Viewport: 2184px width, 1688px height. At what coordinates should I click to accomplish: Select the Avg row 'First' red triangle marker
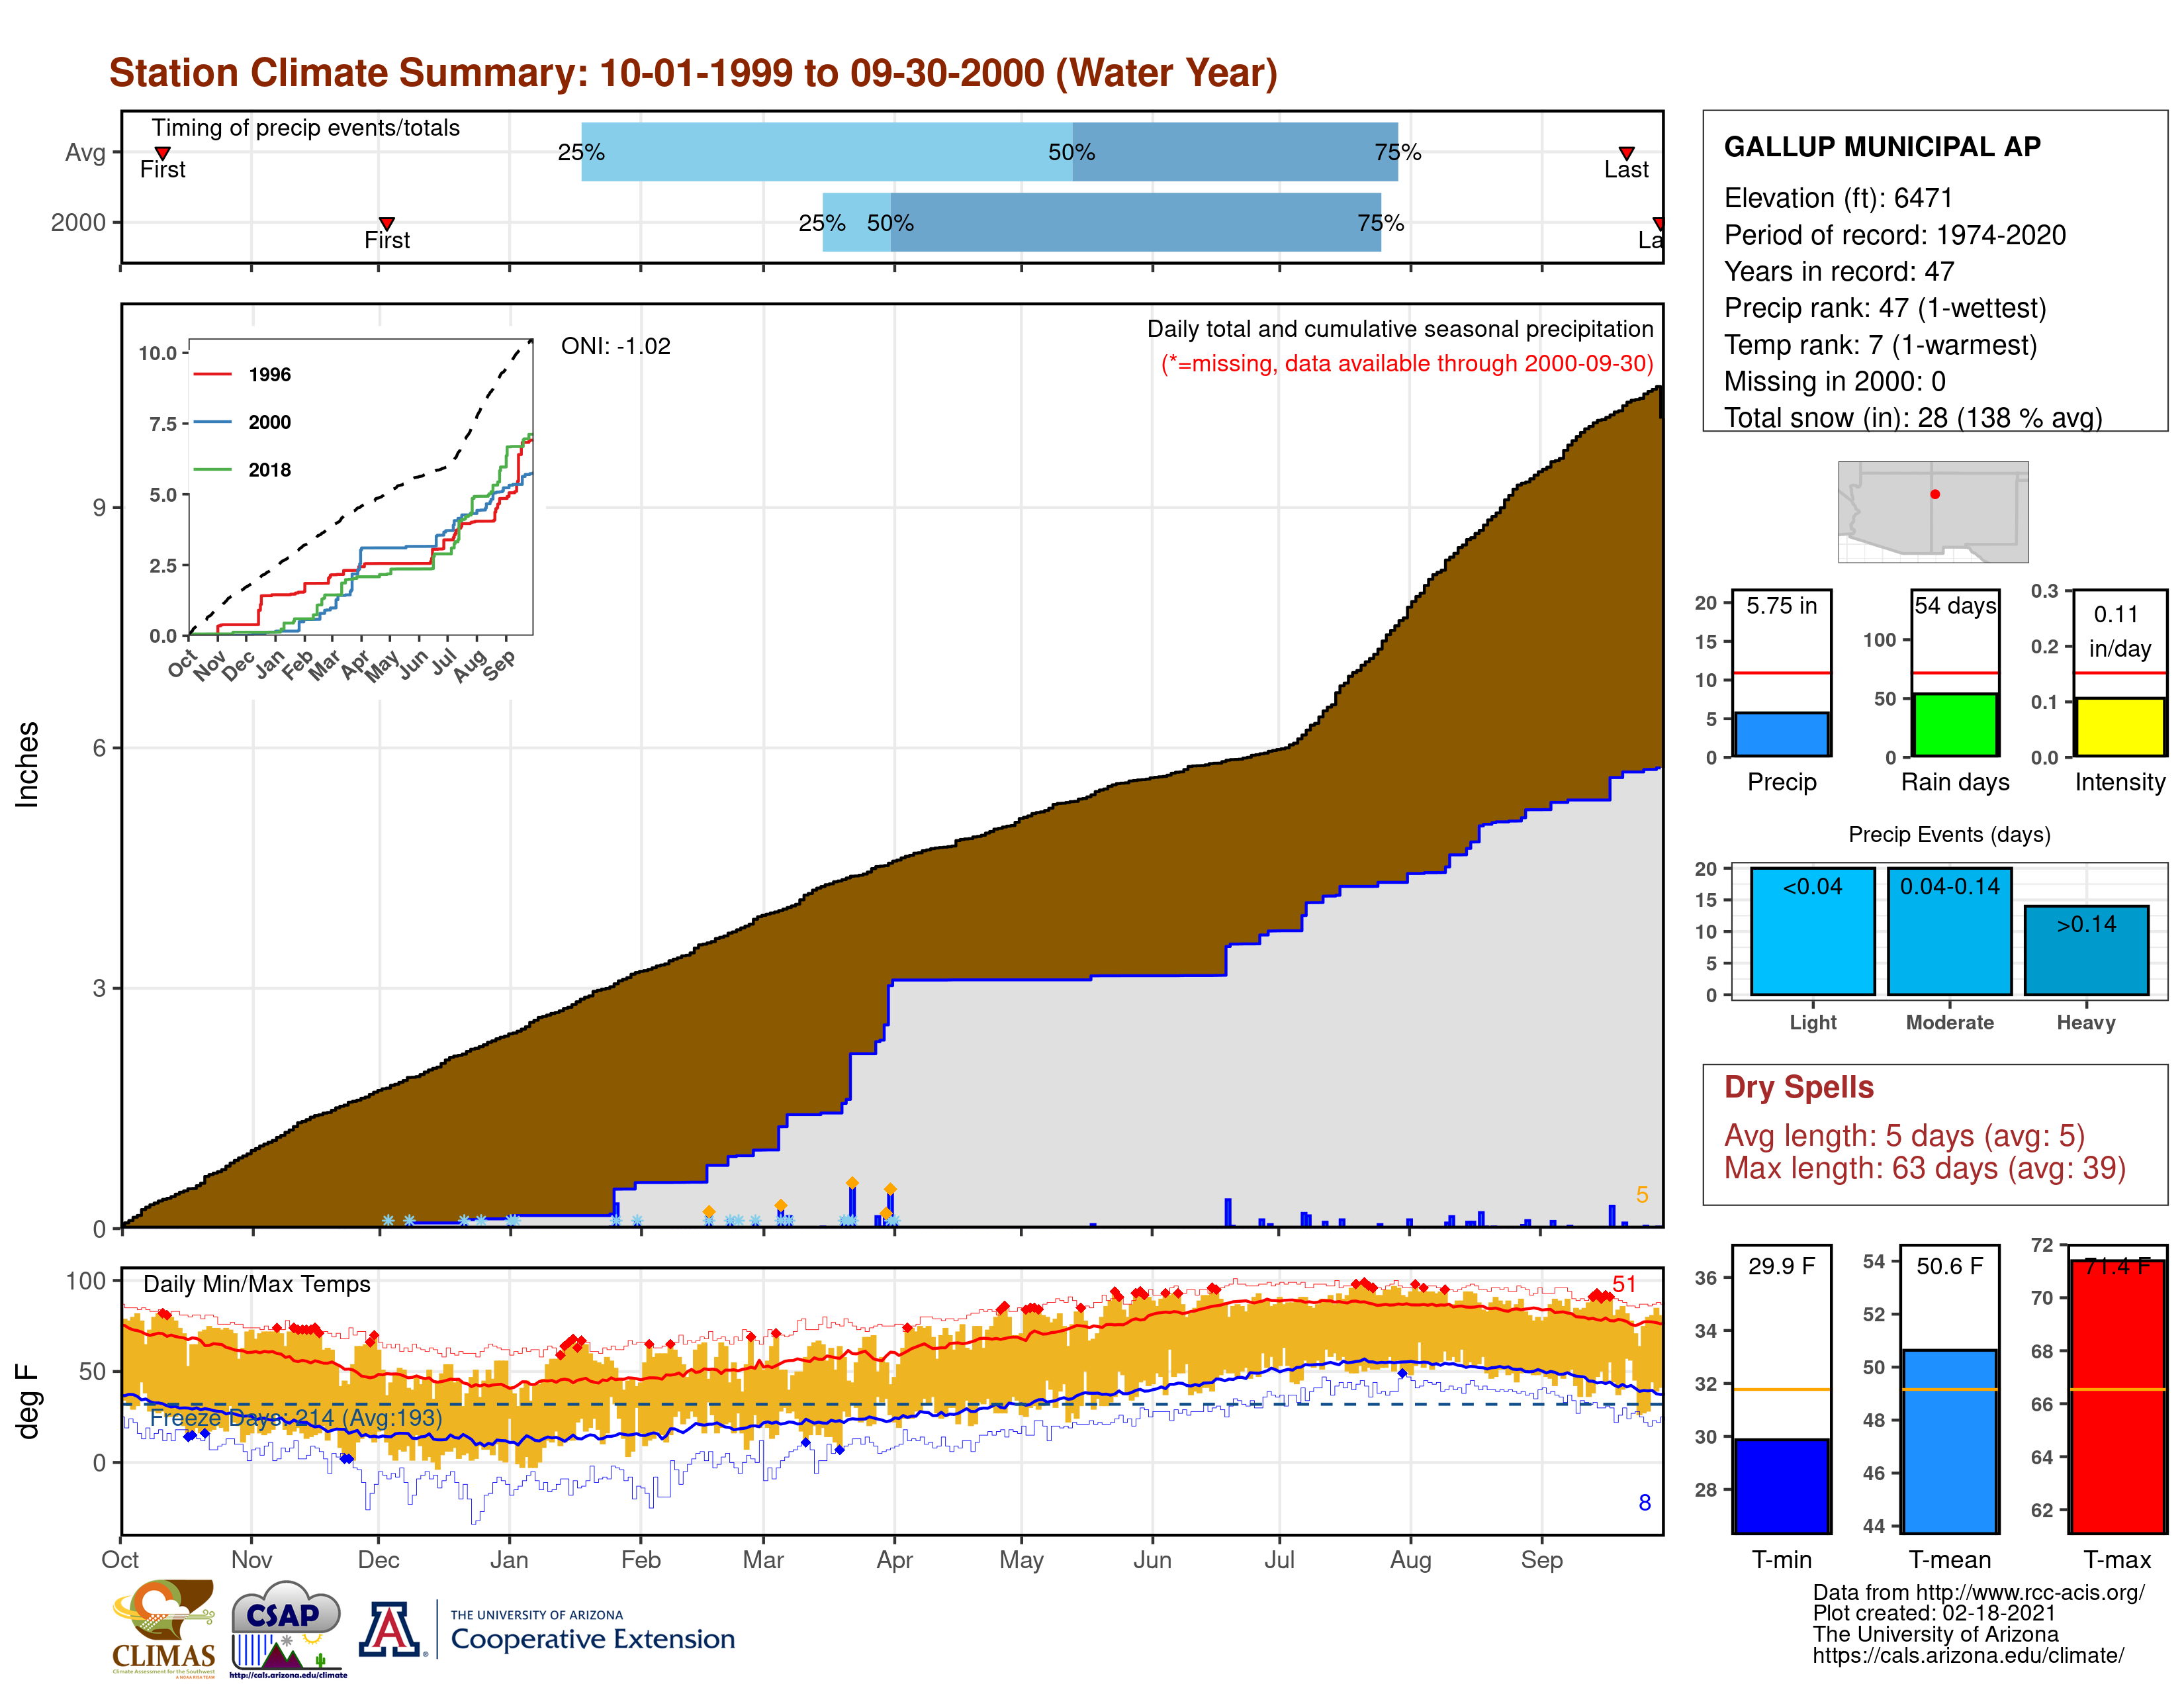(162, 153)
